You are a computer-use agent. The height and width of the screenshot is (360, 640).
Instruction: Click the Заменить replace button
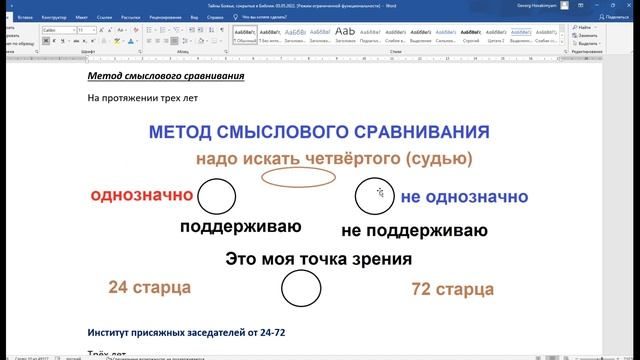click(x=585, y=36)
